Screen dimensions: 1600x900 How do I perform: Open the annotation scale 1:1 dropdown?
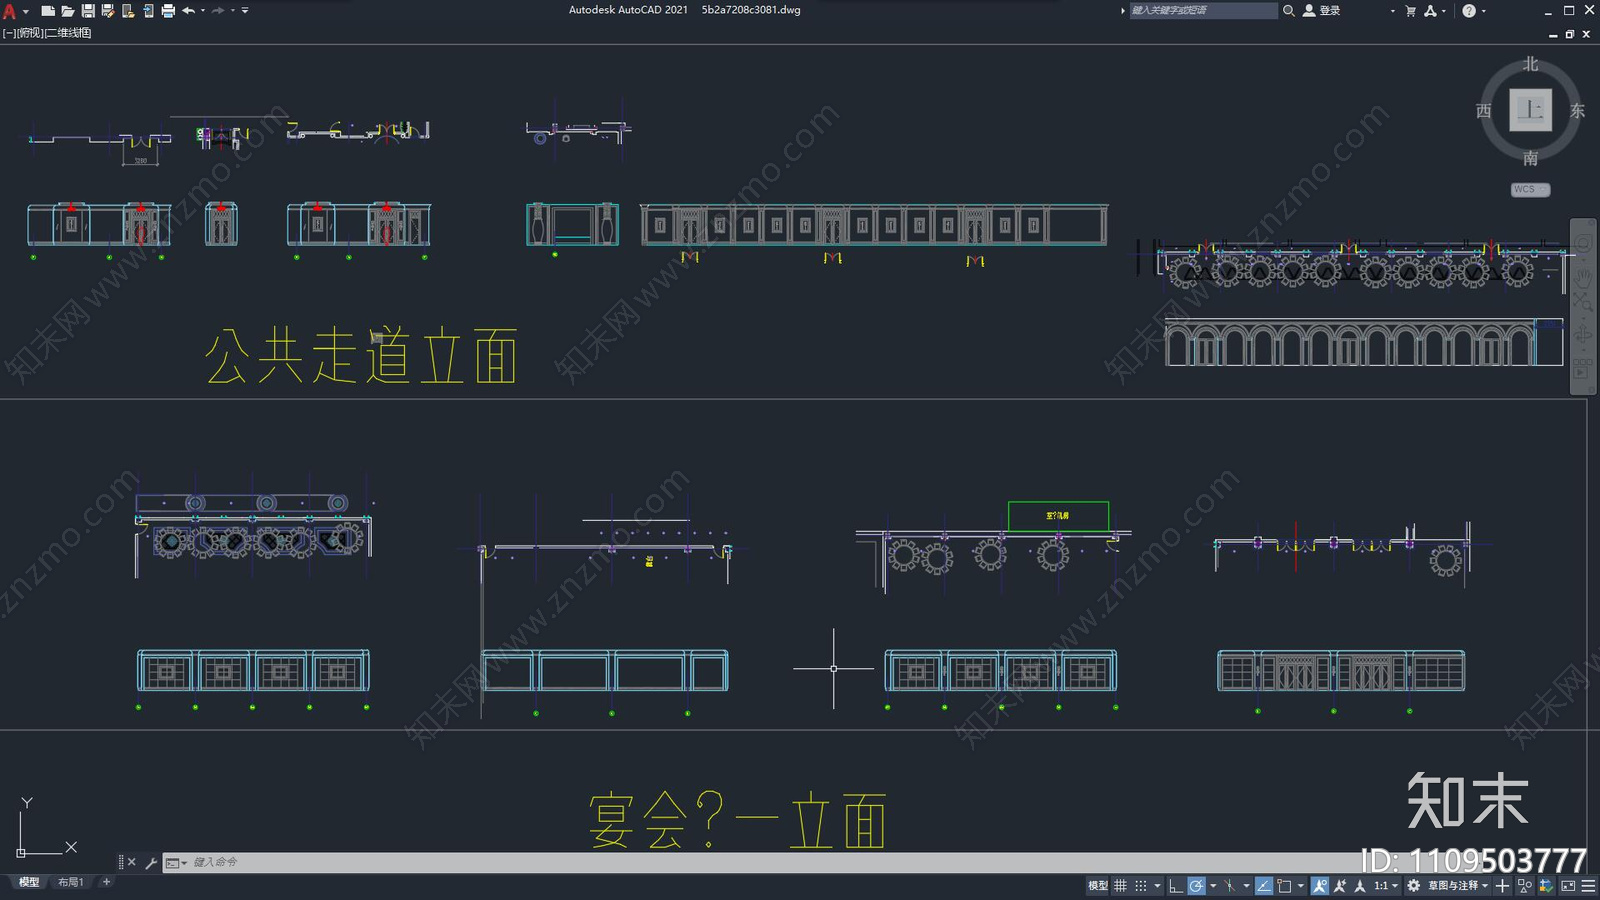(x=1386, y=885)
